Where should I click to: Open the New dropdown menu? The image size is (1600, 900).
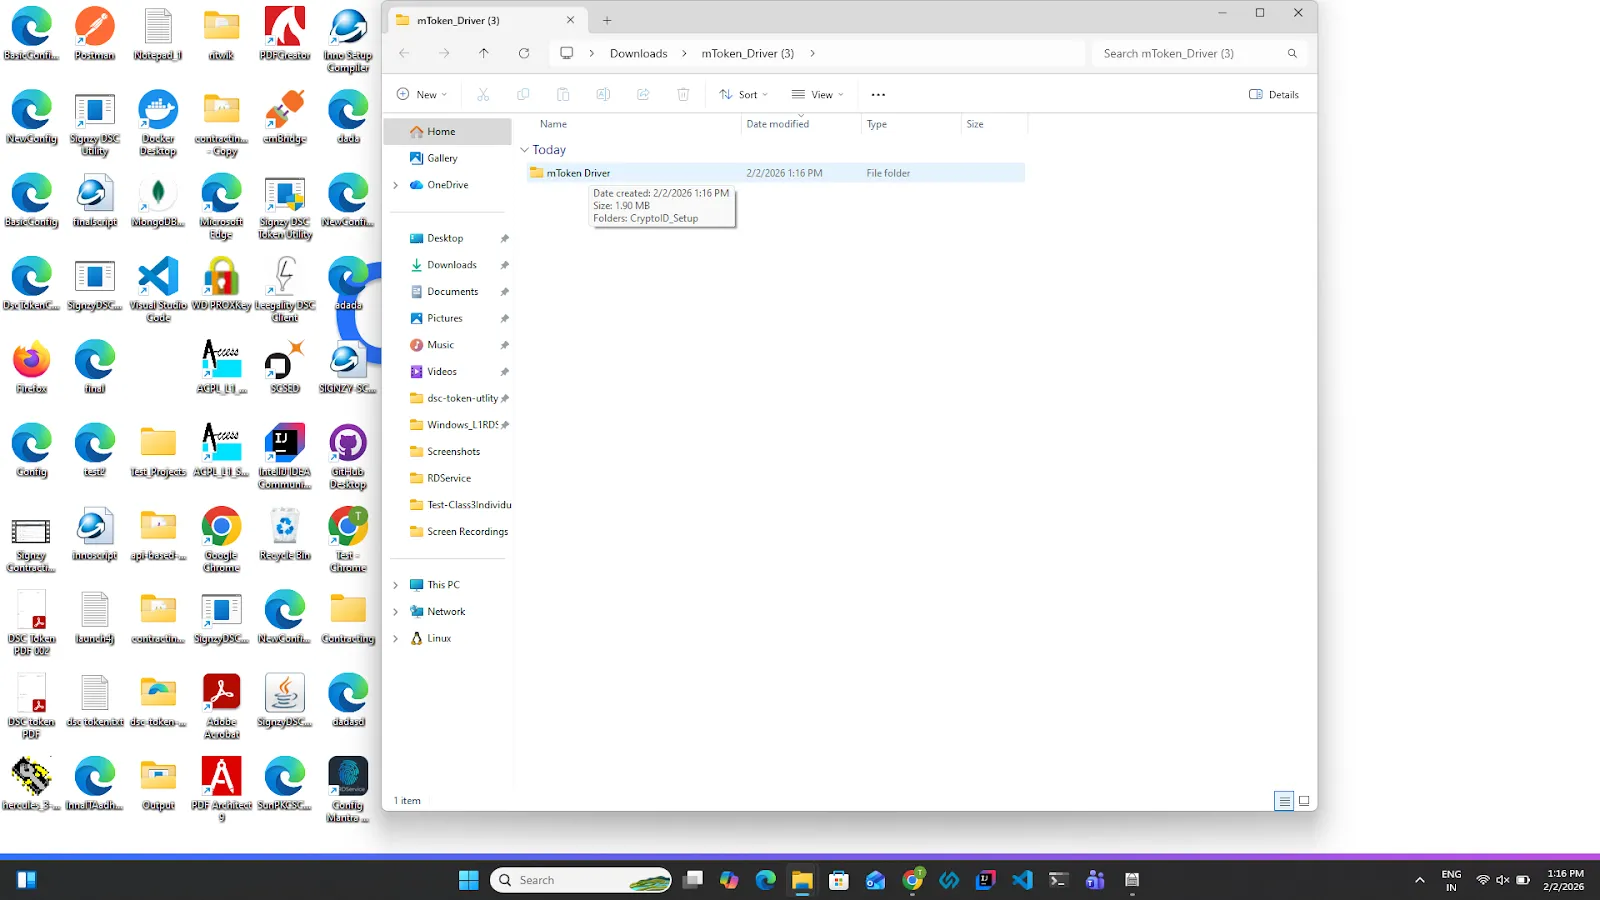point(422,94)
